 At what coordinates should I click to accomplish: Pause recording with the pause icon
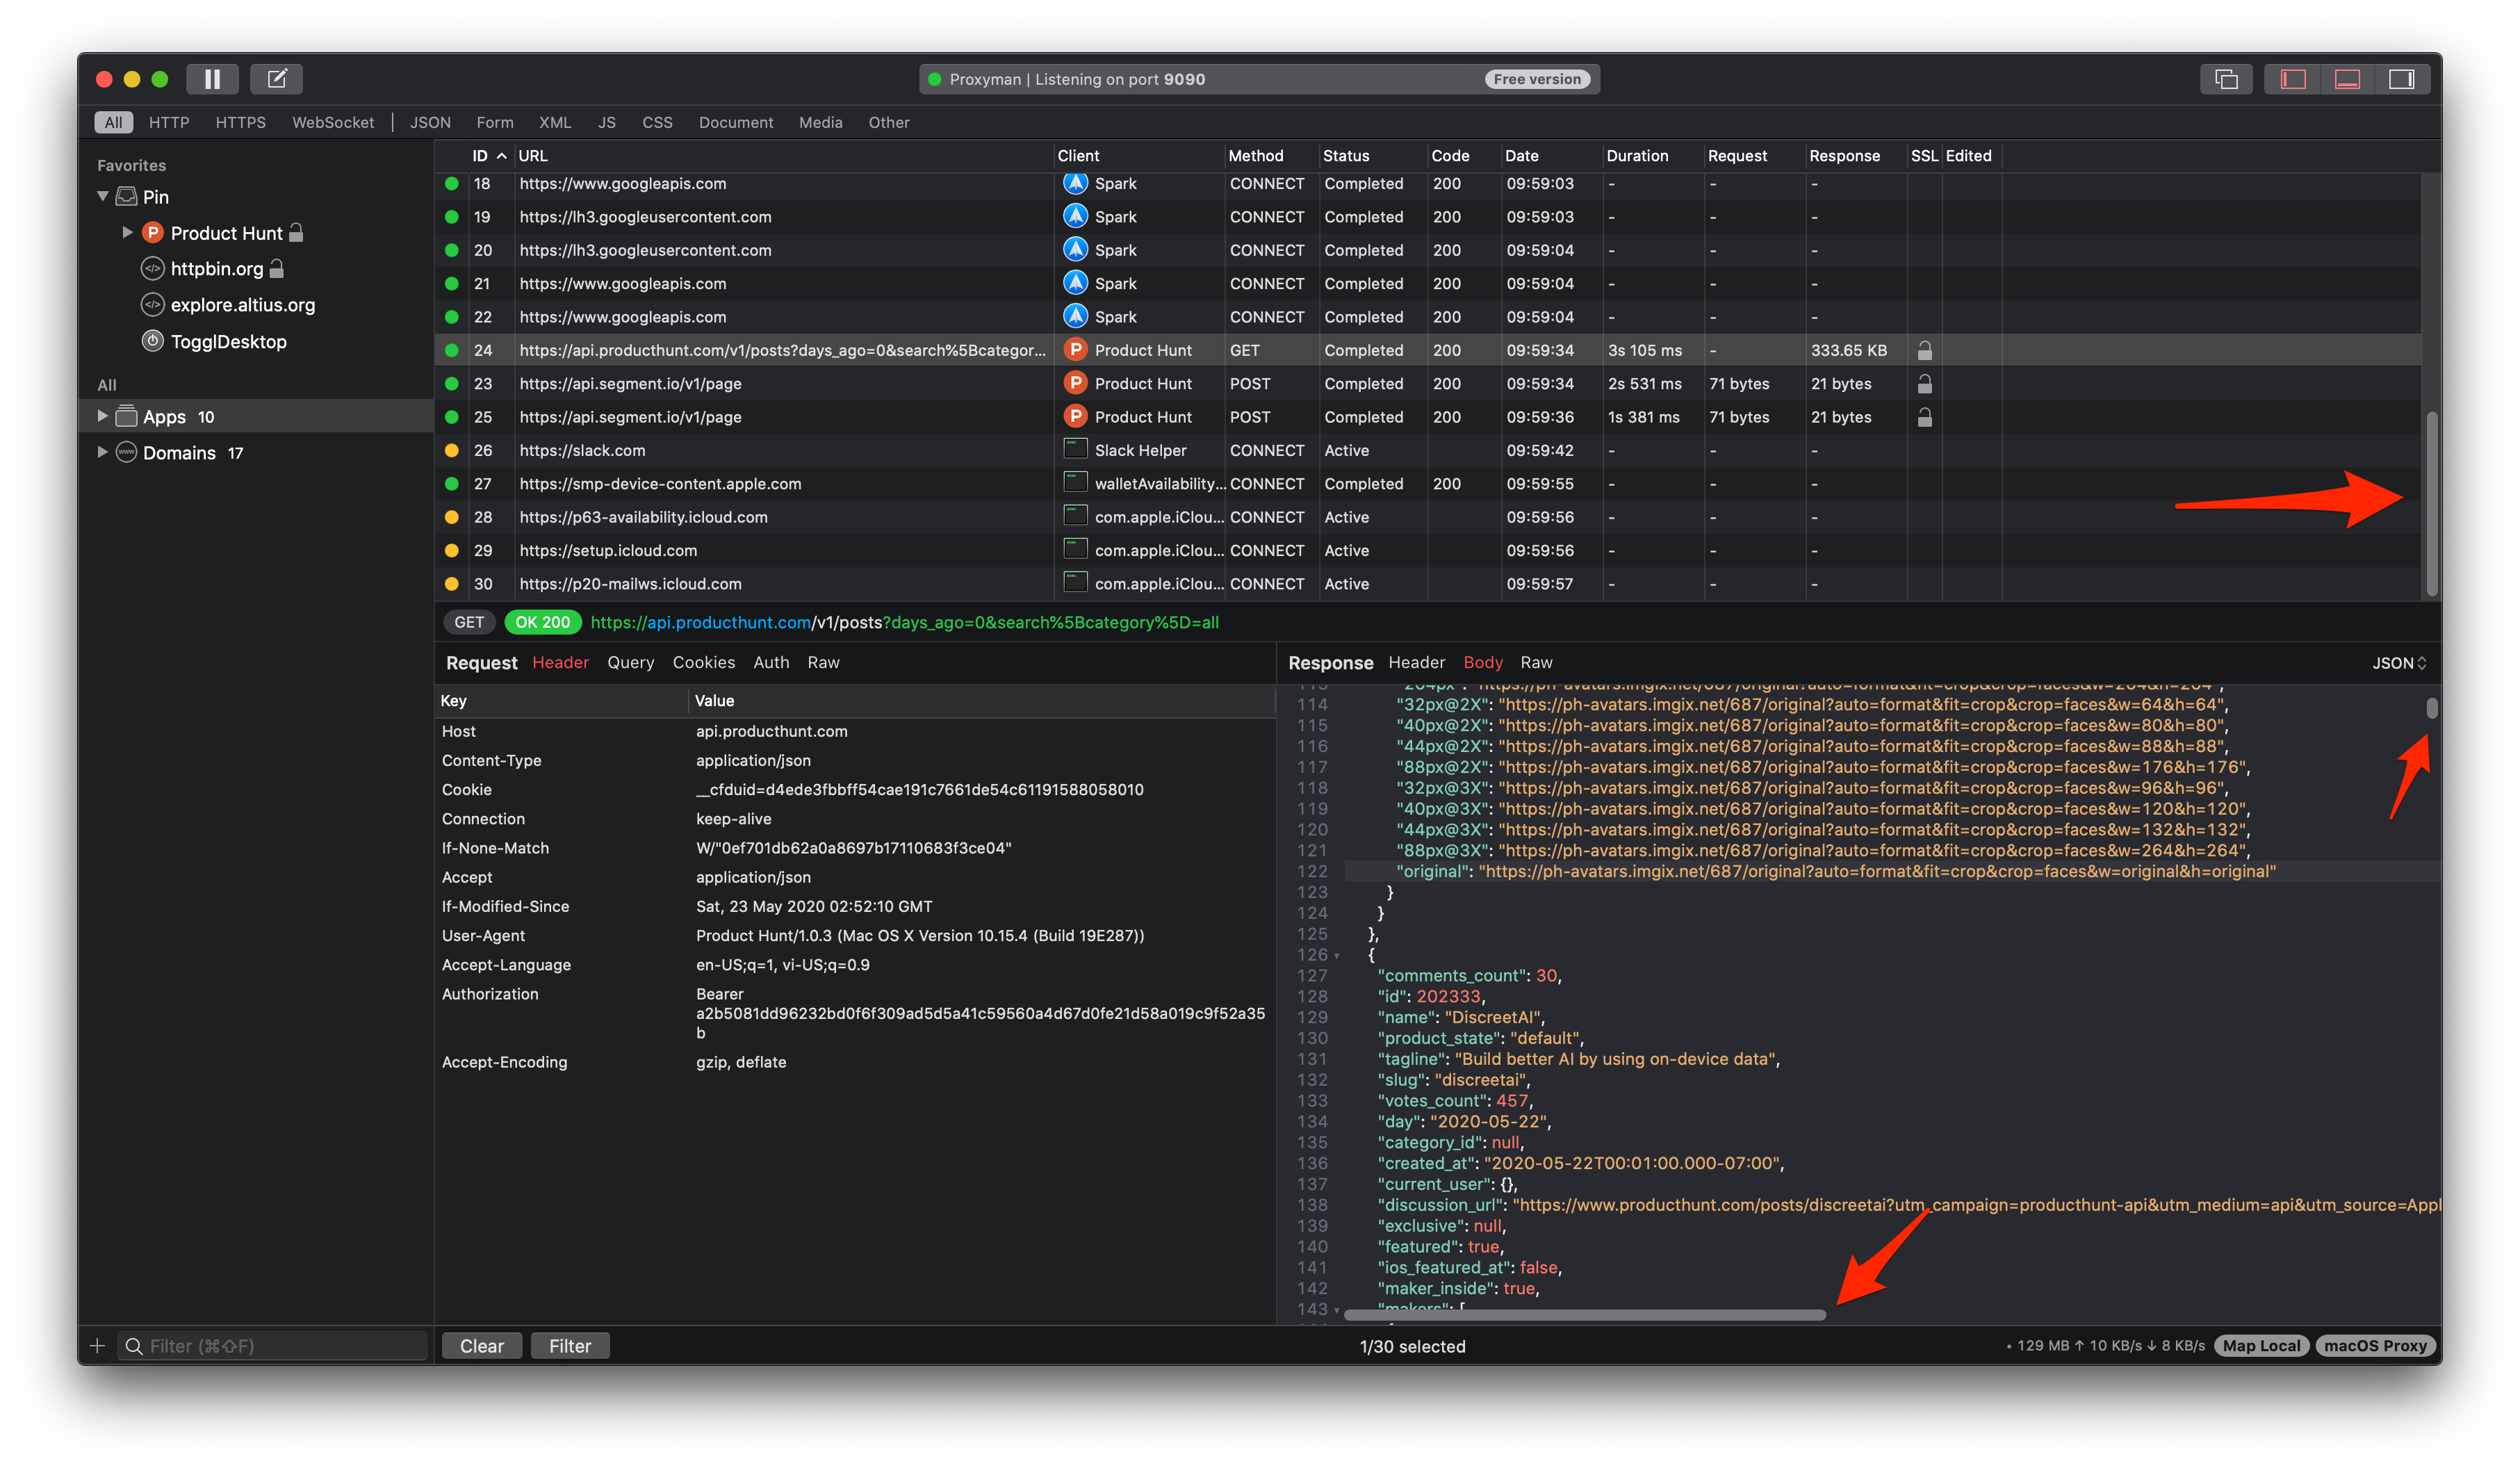click(x=212, y=79)
